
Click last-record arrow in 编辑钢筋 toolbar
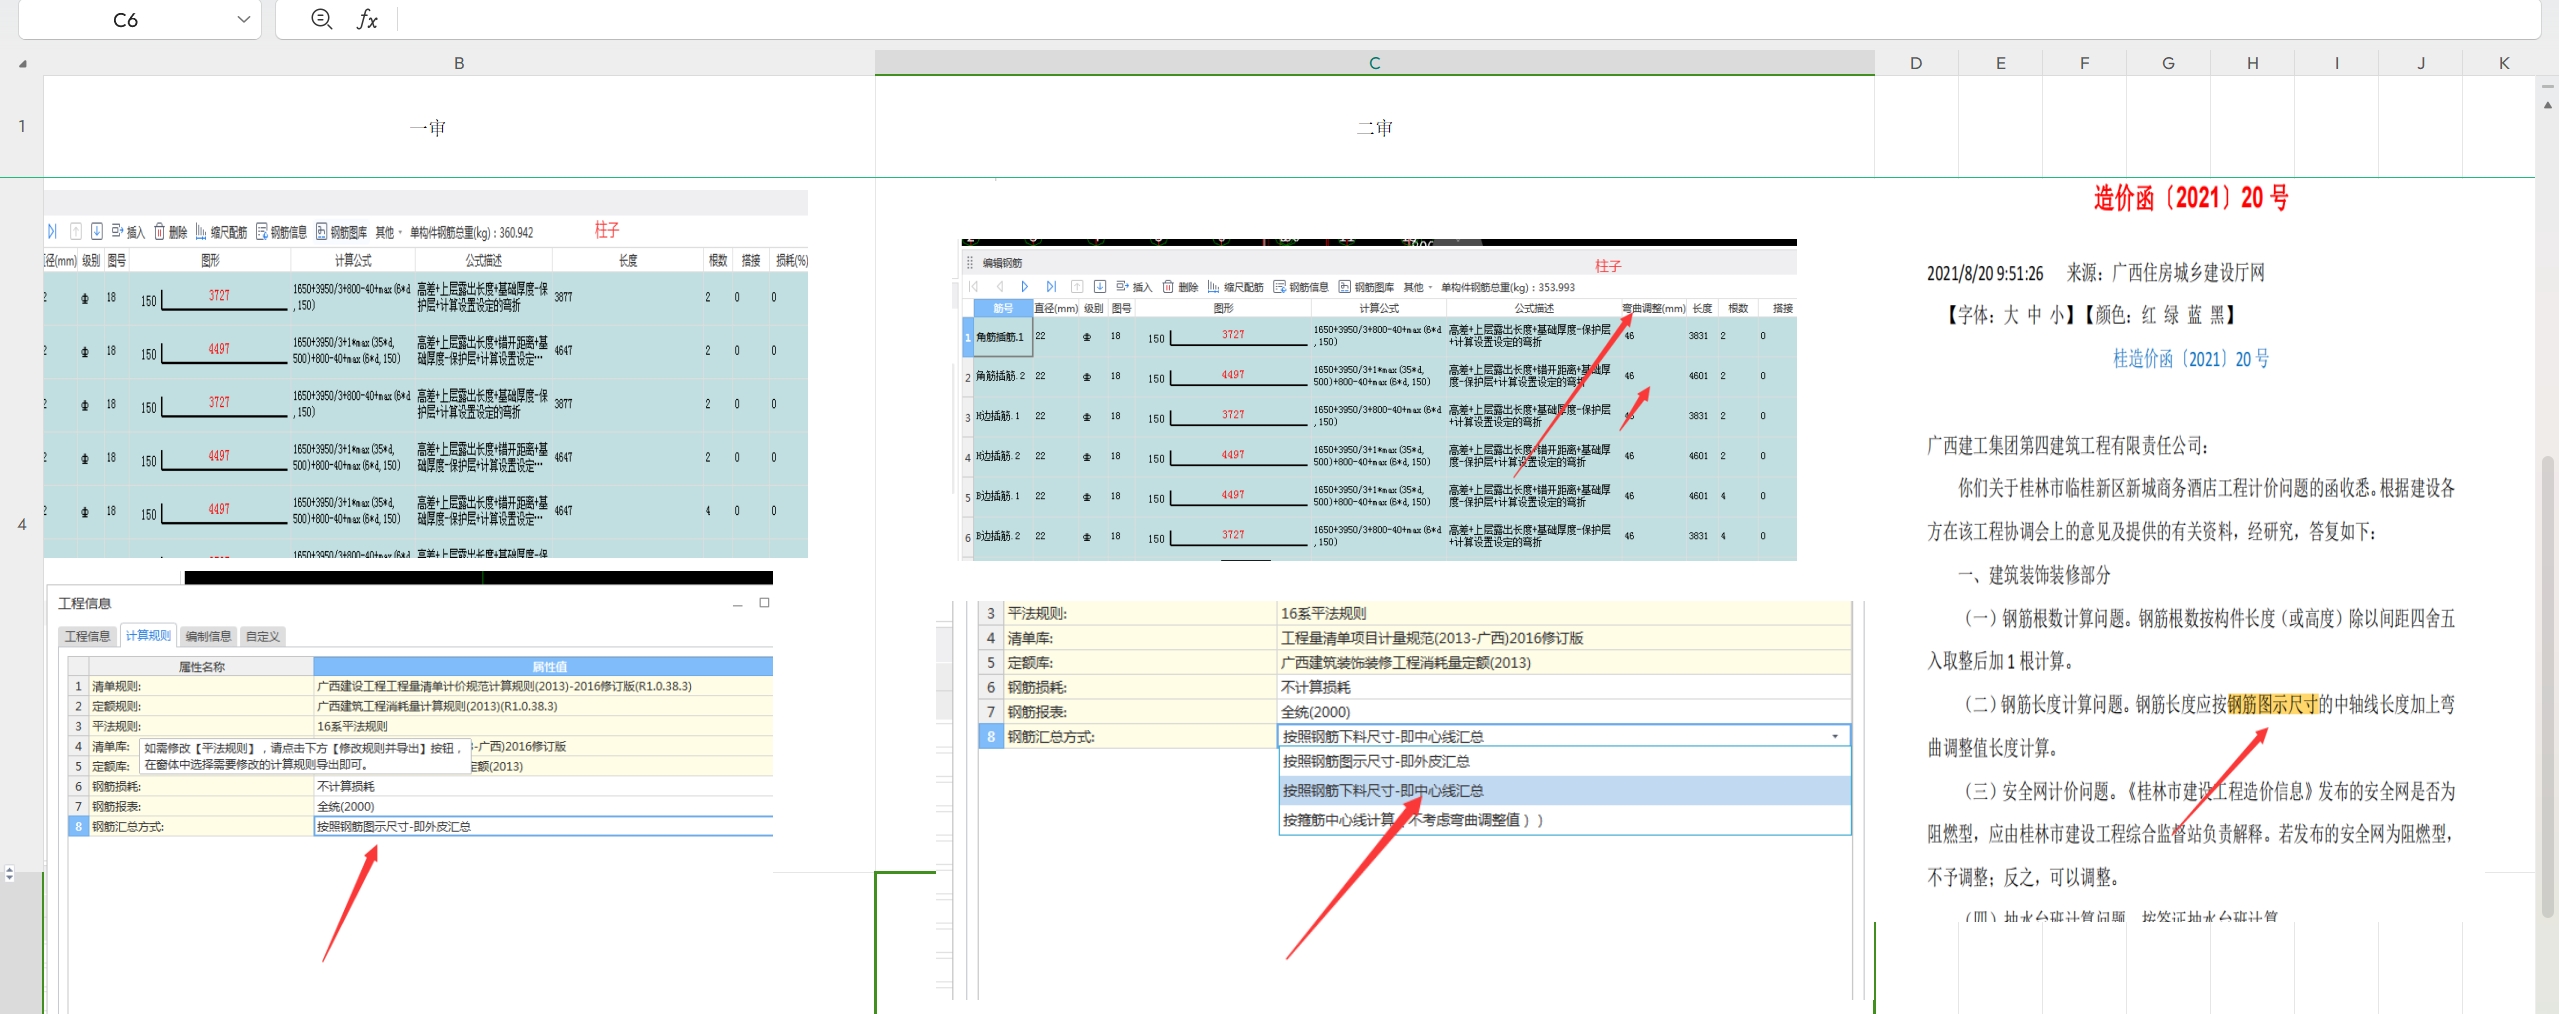(x=1050, y=286)
